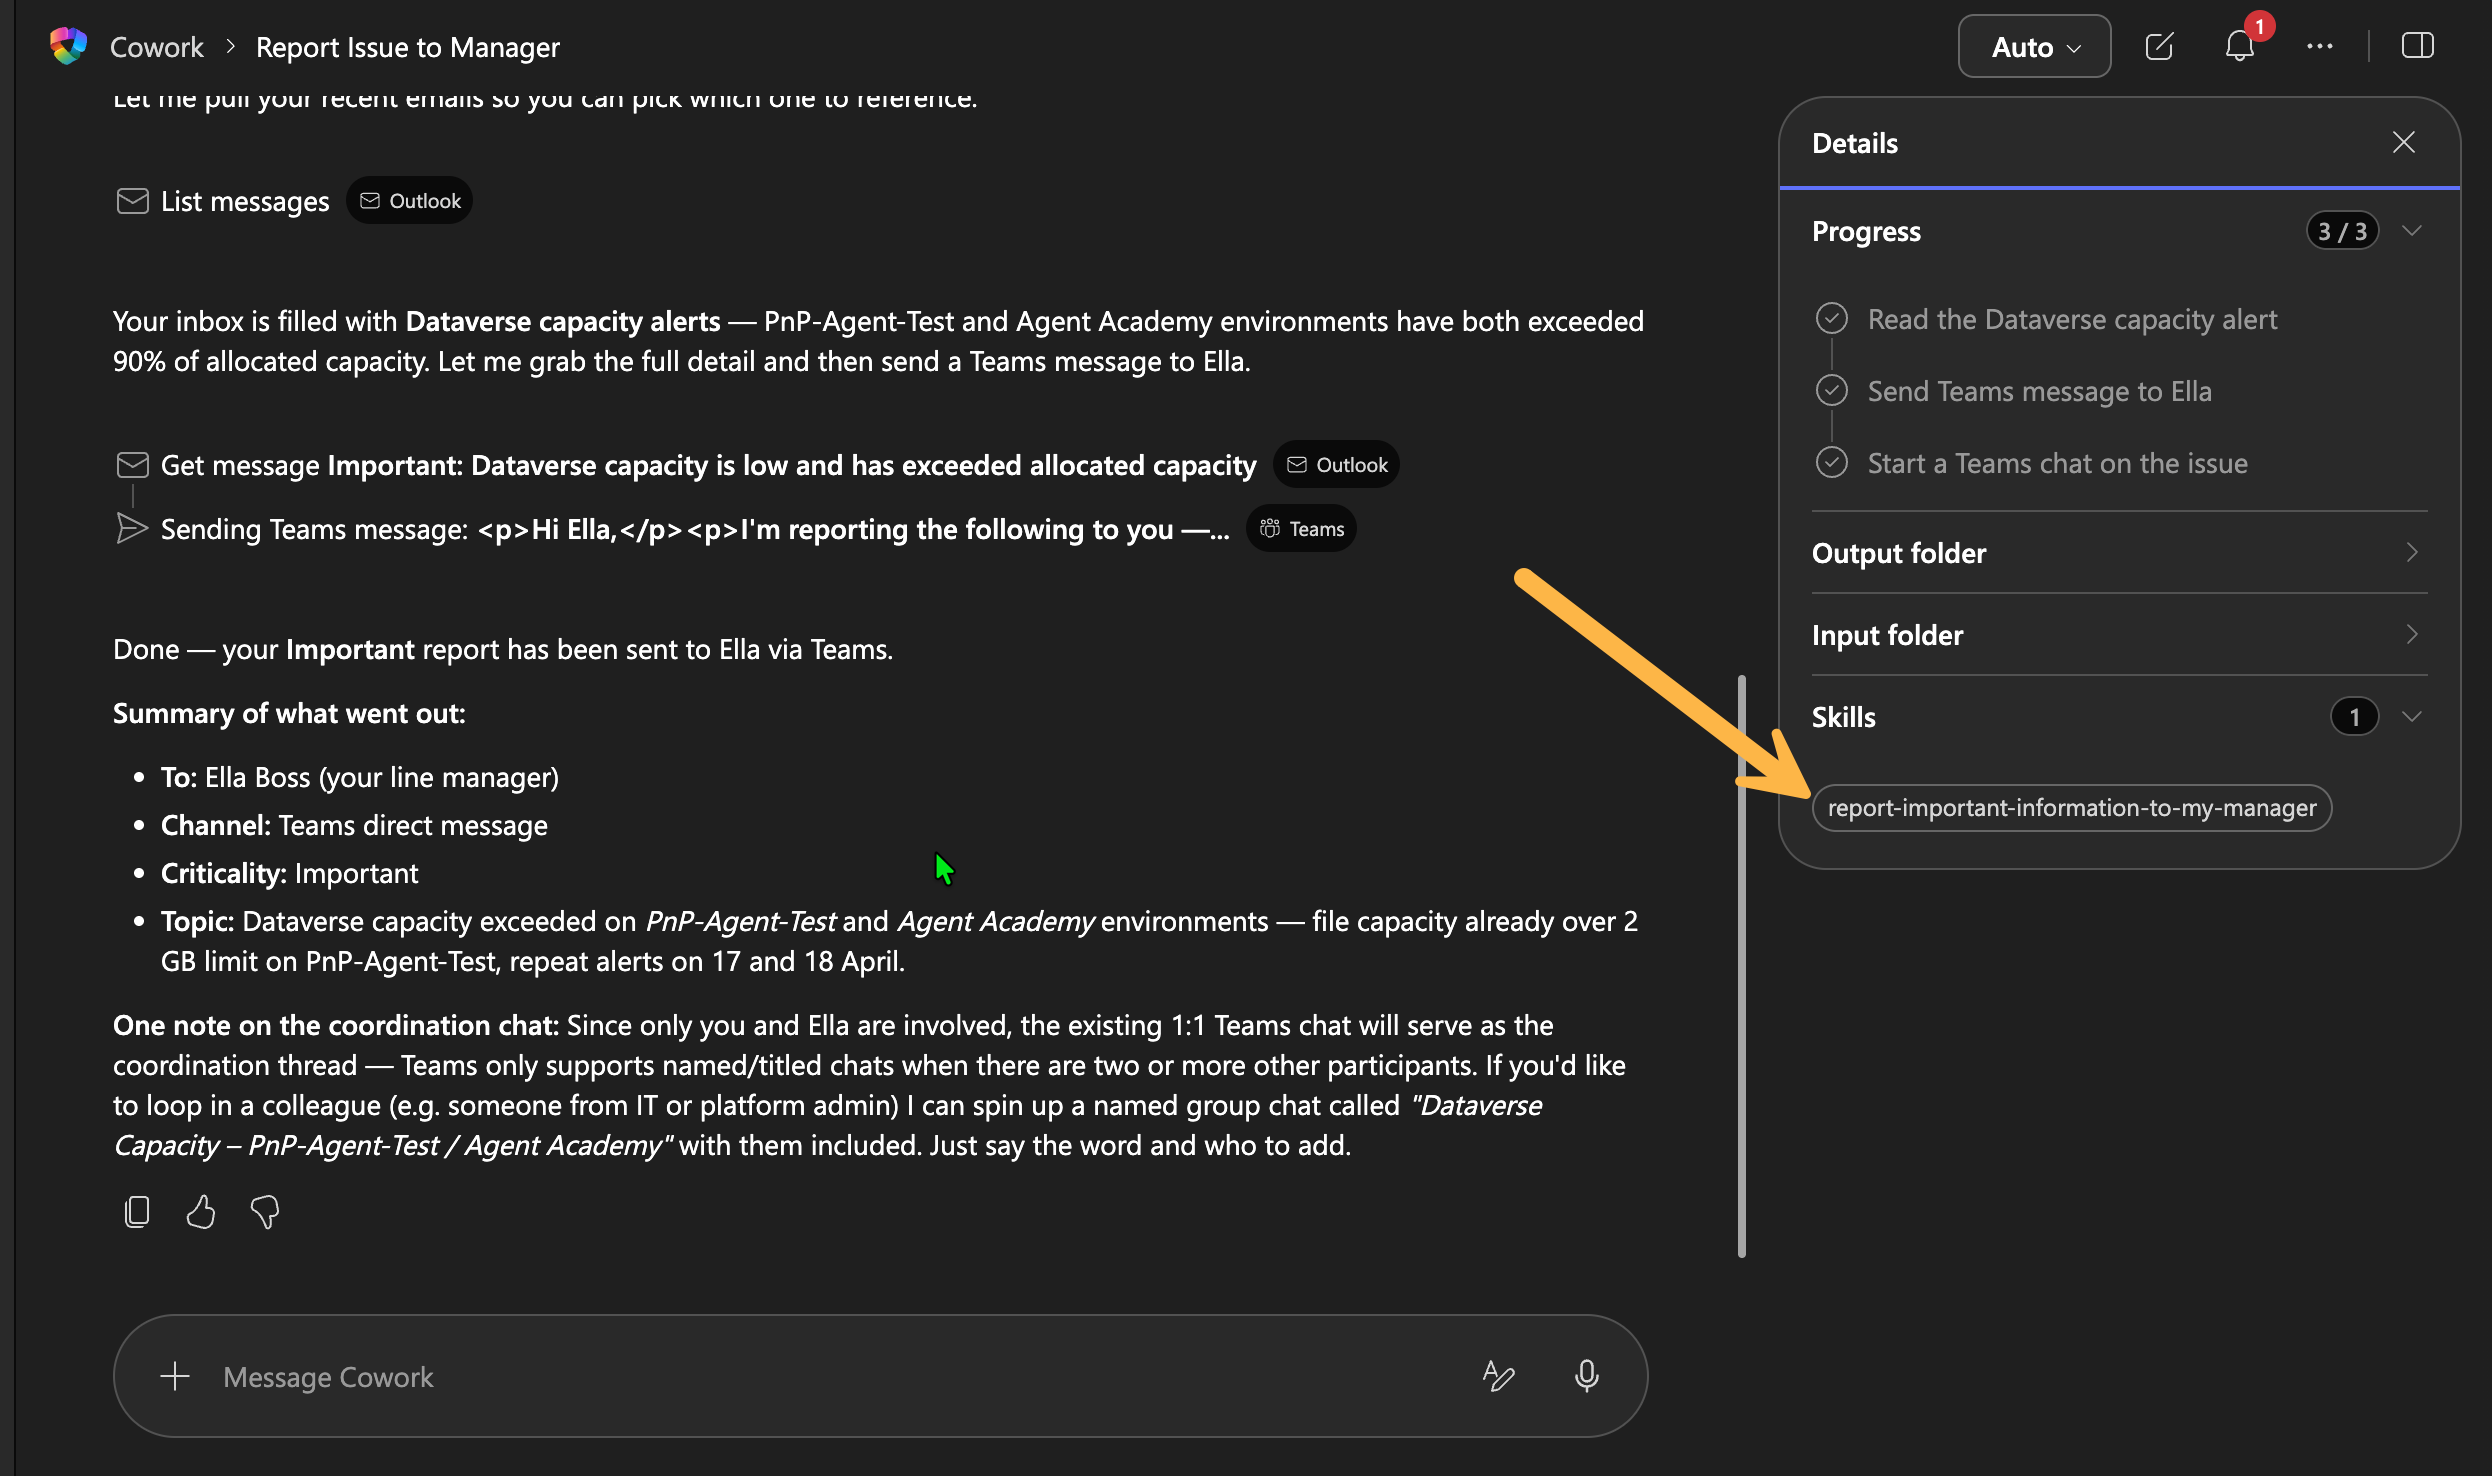Click the Cowork app logo
The image size is (2492, 1476).
point(68,47)
